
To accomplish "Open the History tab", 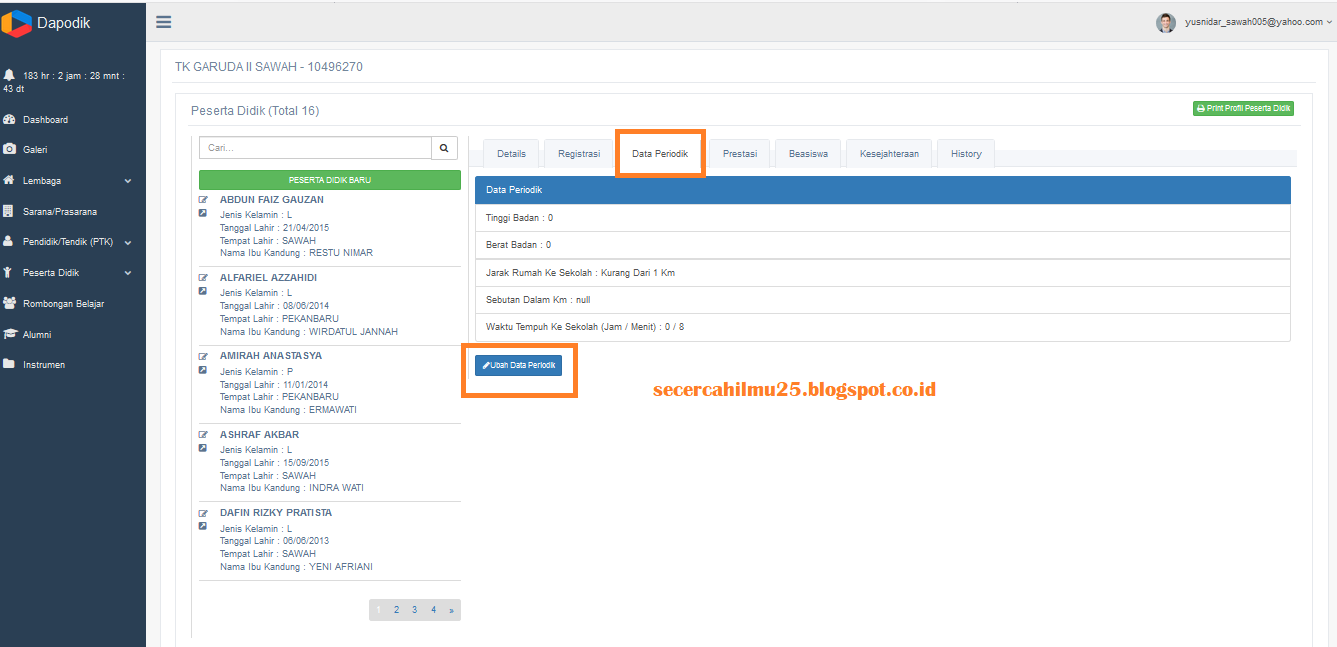I will [966, 153].
